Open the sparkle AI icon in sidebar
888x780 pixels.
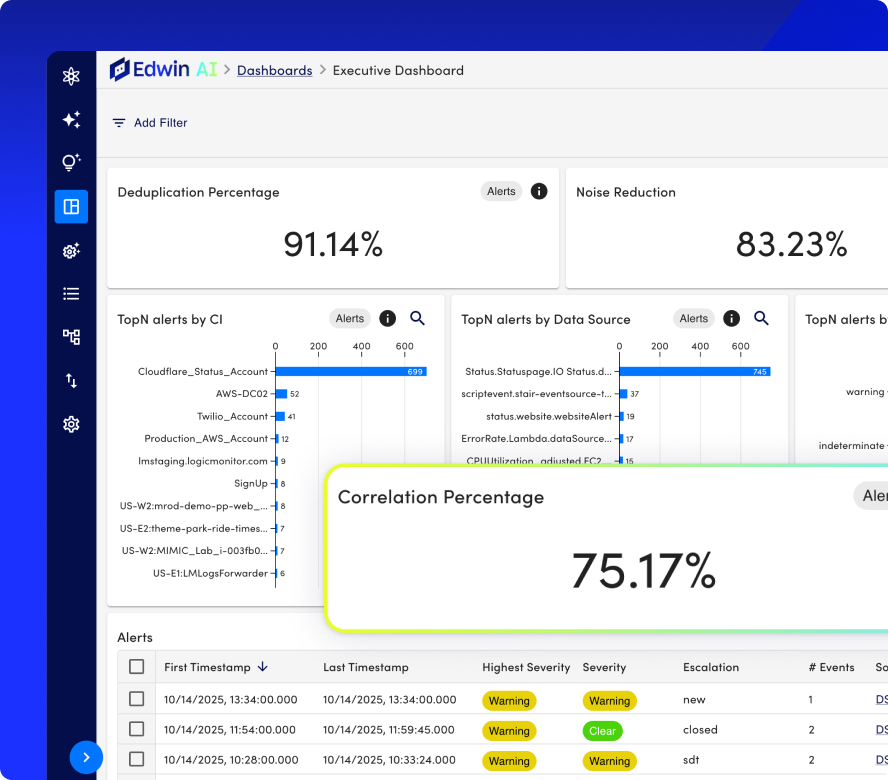[71, 120]
